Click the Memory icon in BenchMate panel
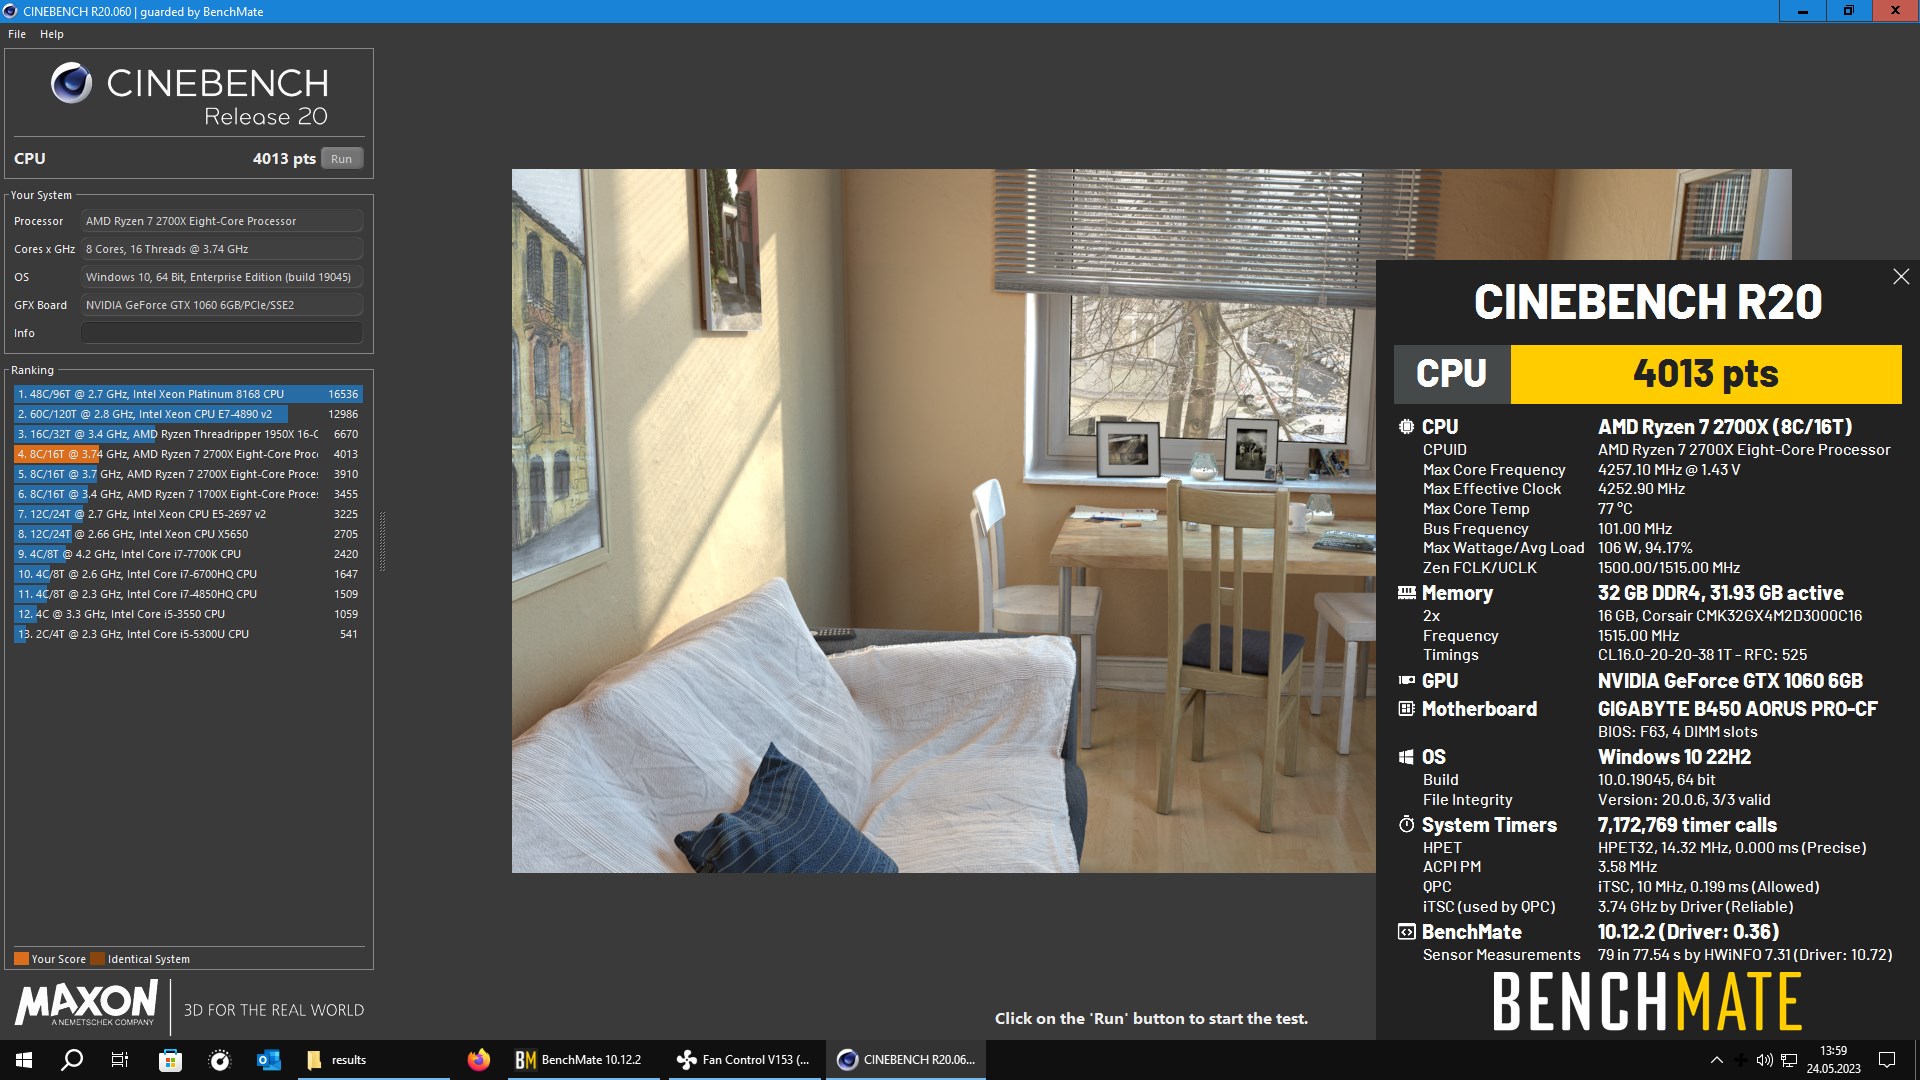Image resolution: width=1920 pixels, height=1080 pixels. coord(1406,593)
